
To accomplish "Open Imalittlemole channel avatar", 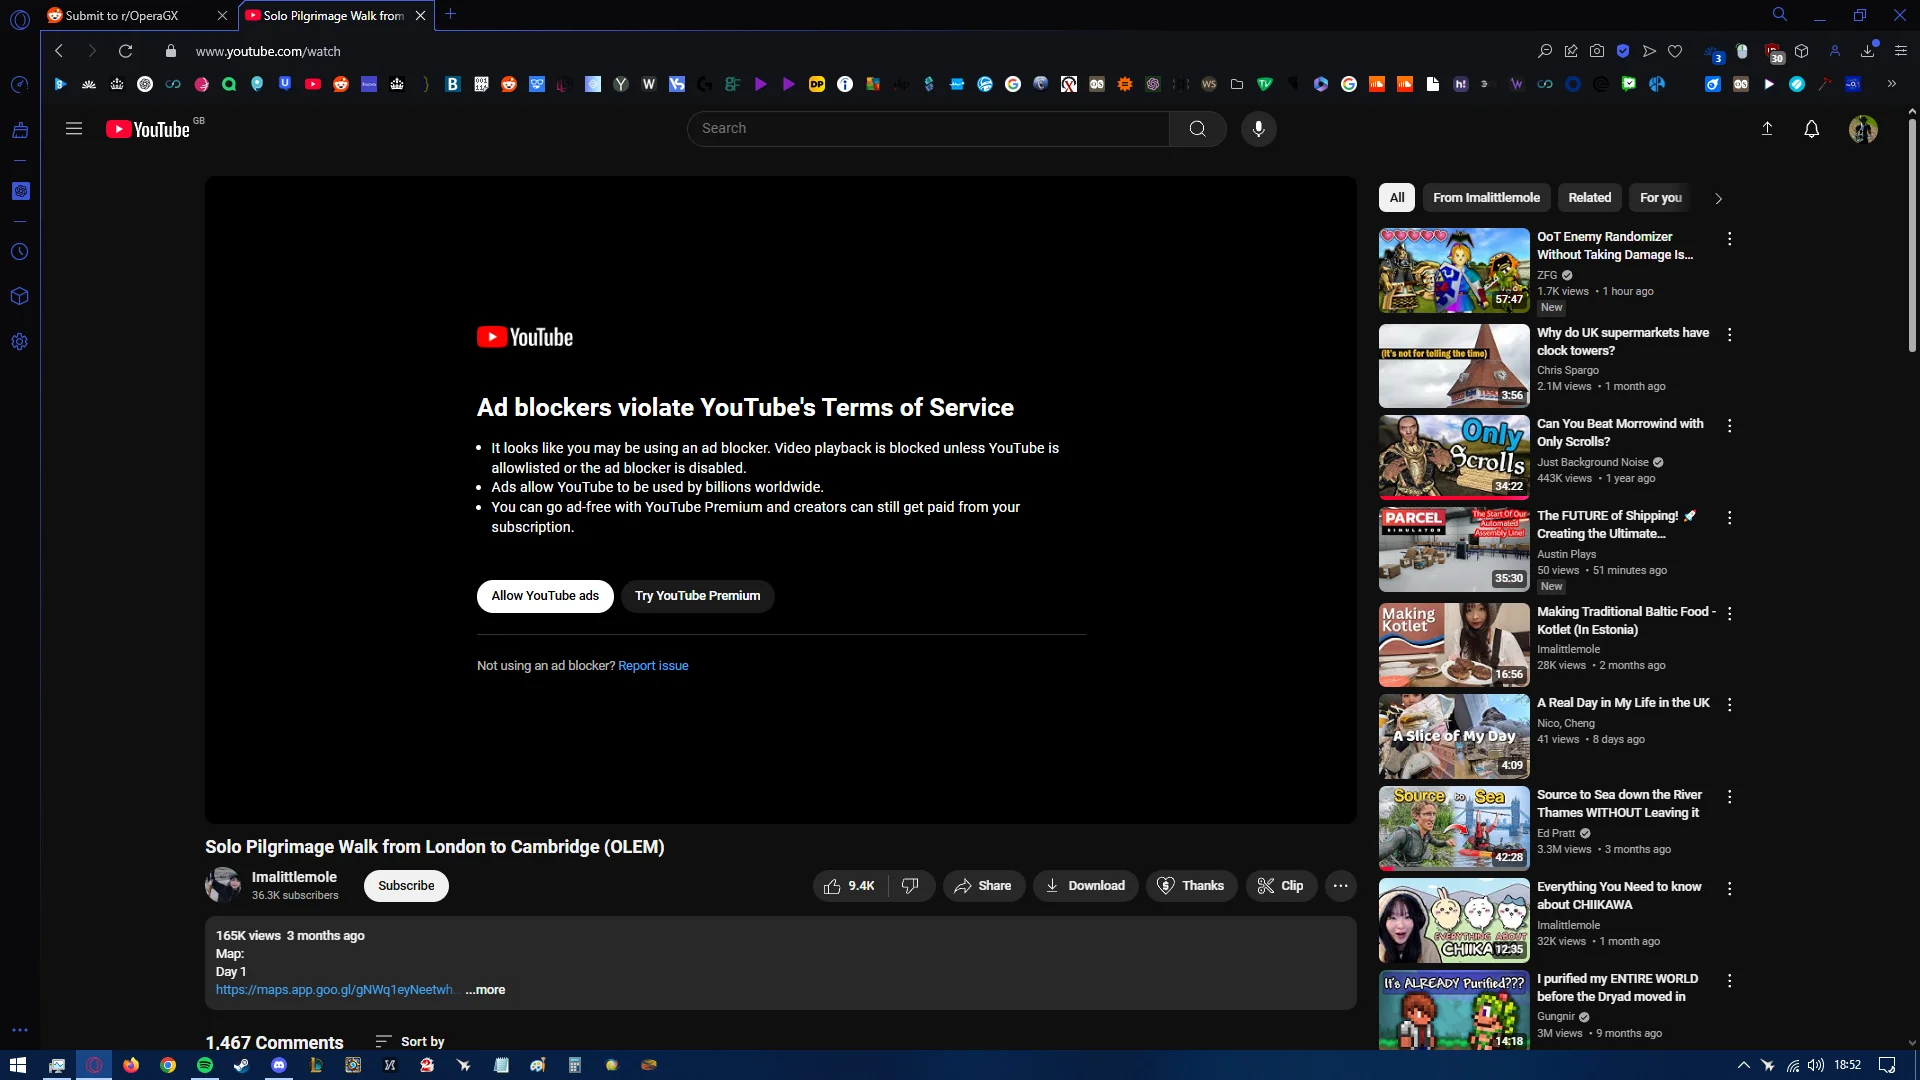I will pos(223,885).
